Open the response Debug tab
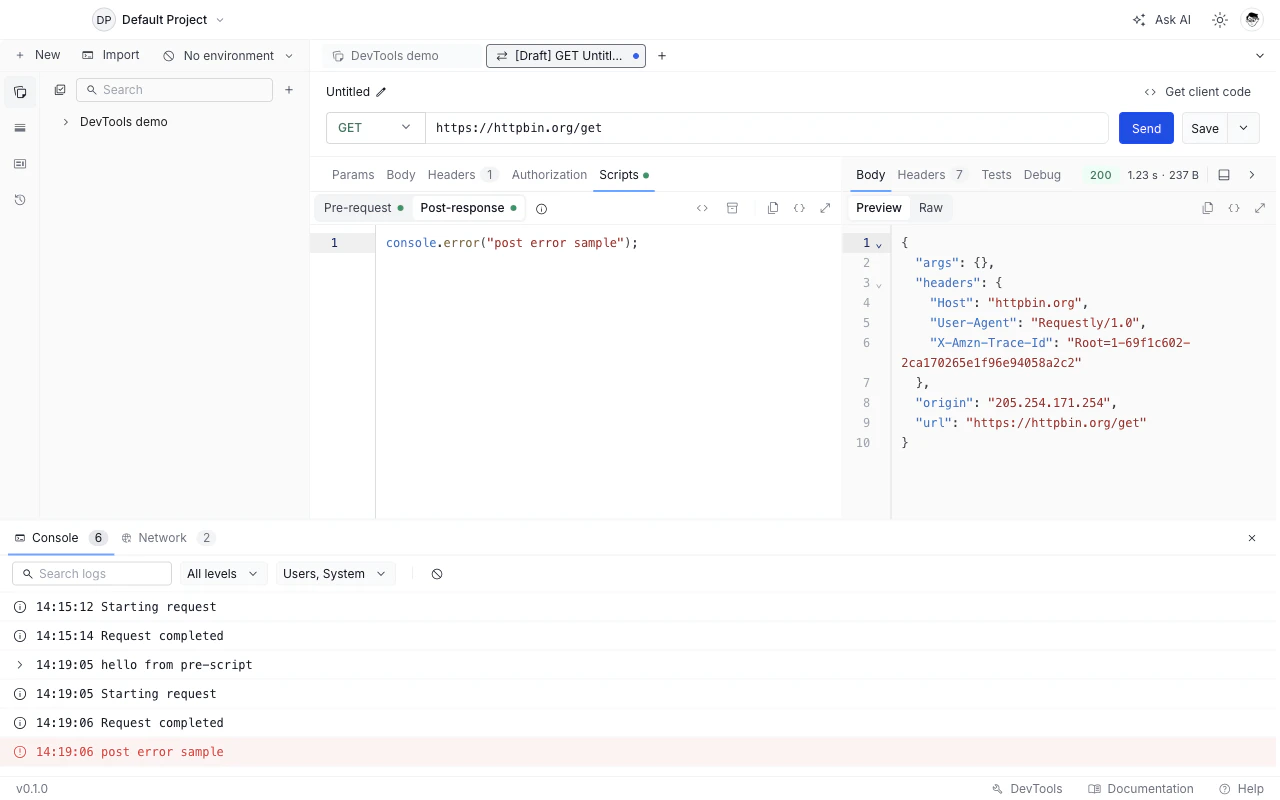This screenshot has width=1280, height=800. point(1042,175)
